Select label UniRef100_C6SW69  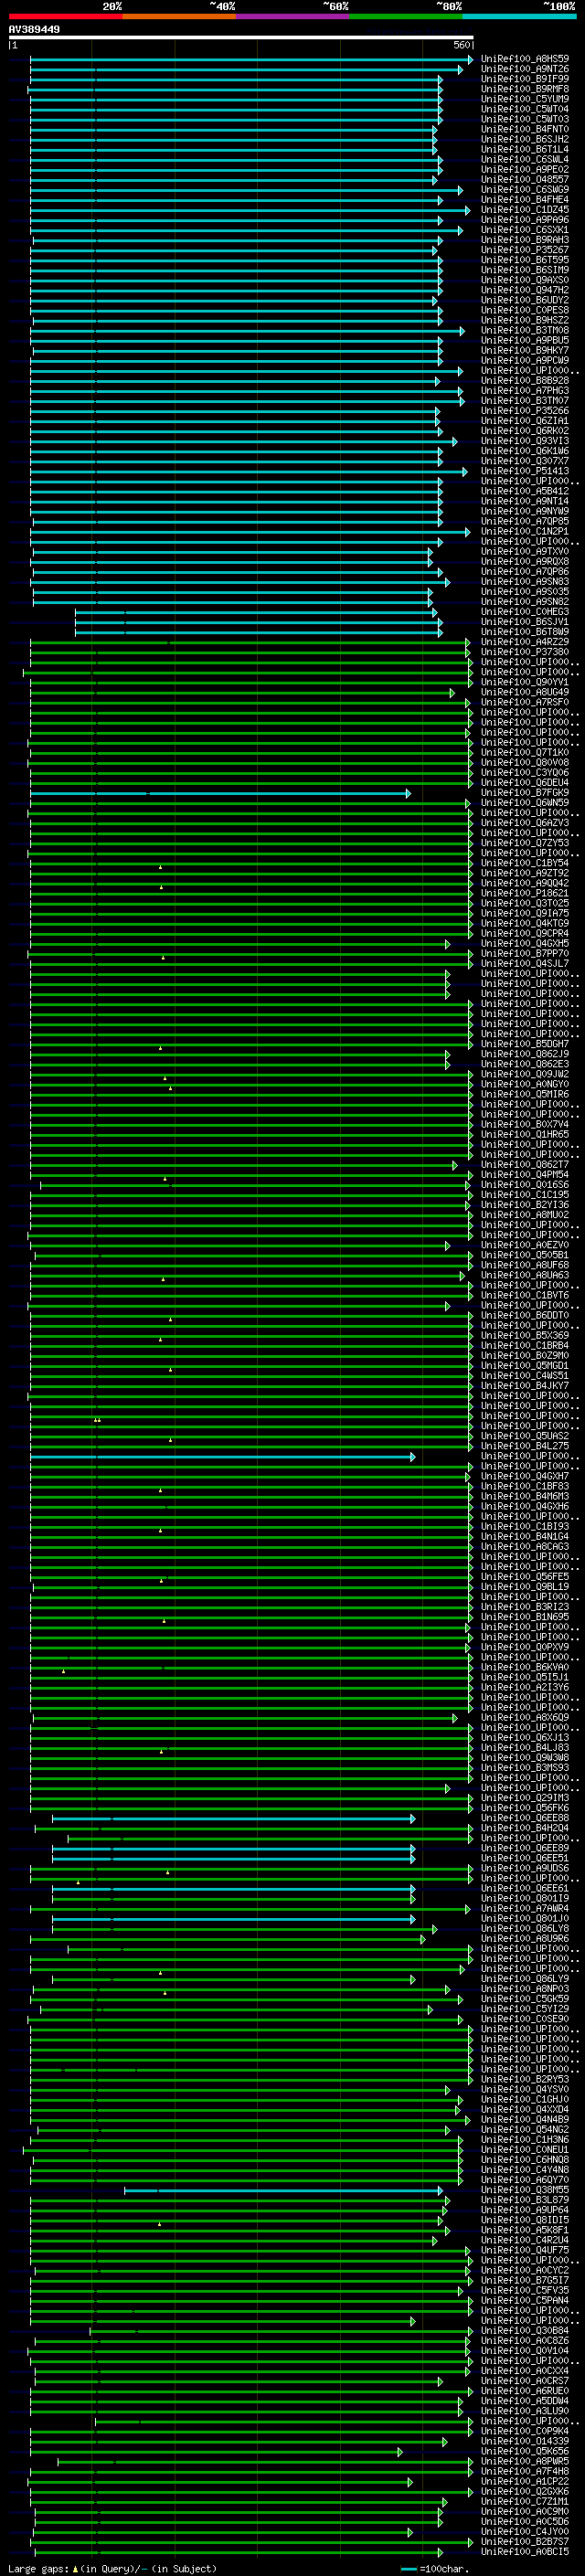(525, 189)
